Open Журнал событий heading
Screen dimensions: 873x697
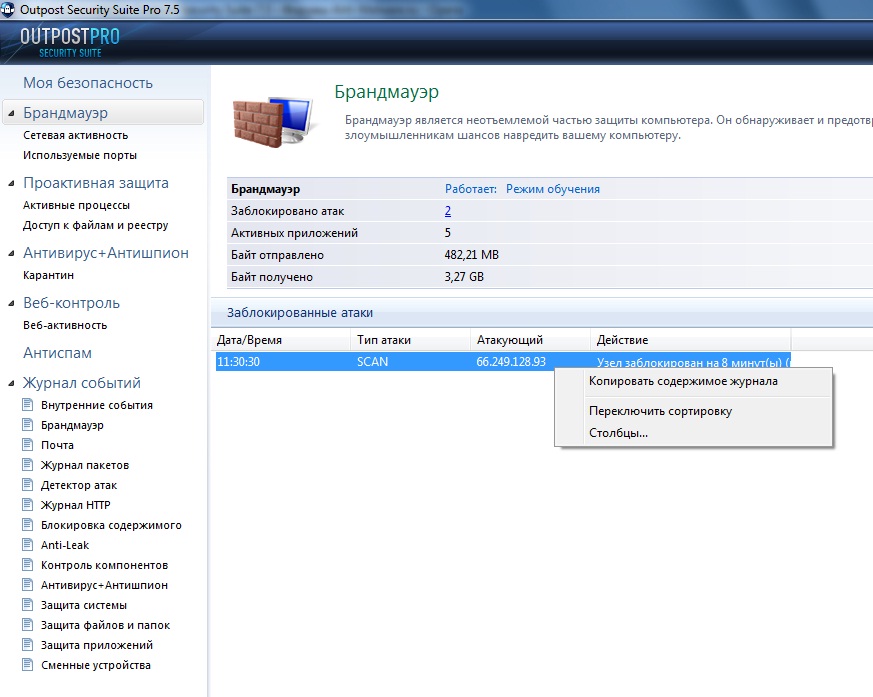[81, 384]
